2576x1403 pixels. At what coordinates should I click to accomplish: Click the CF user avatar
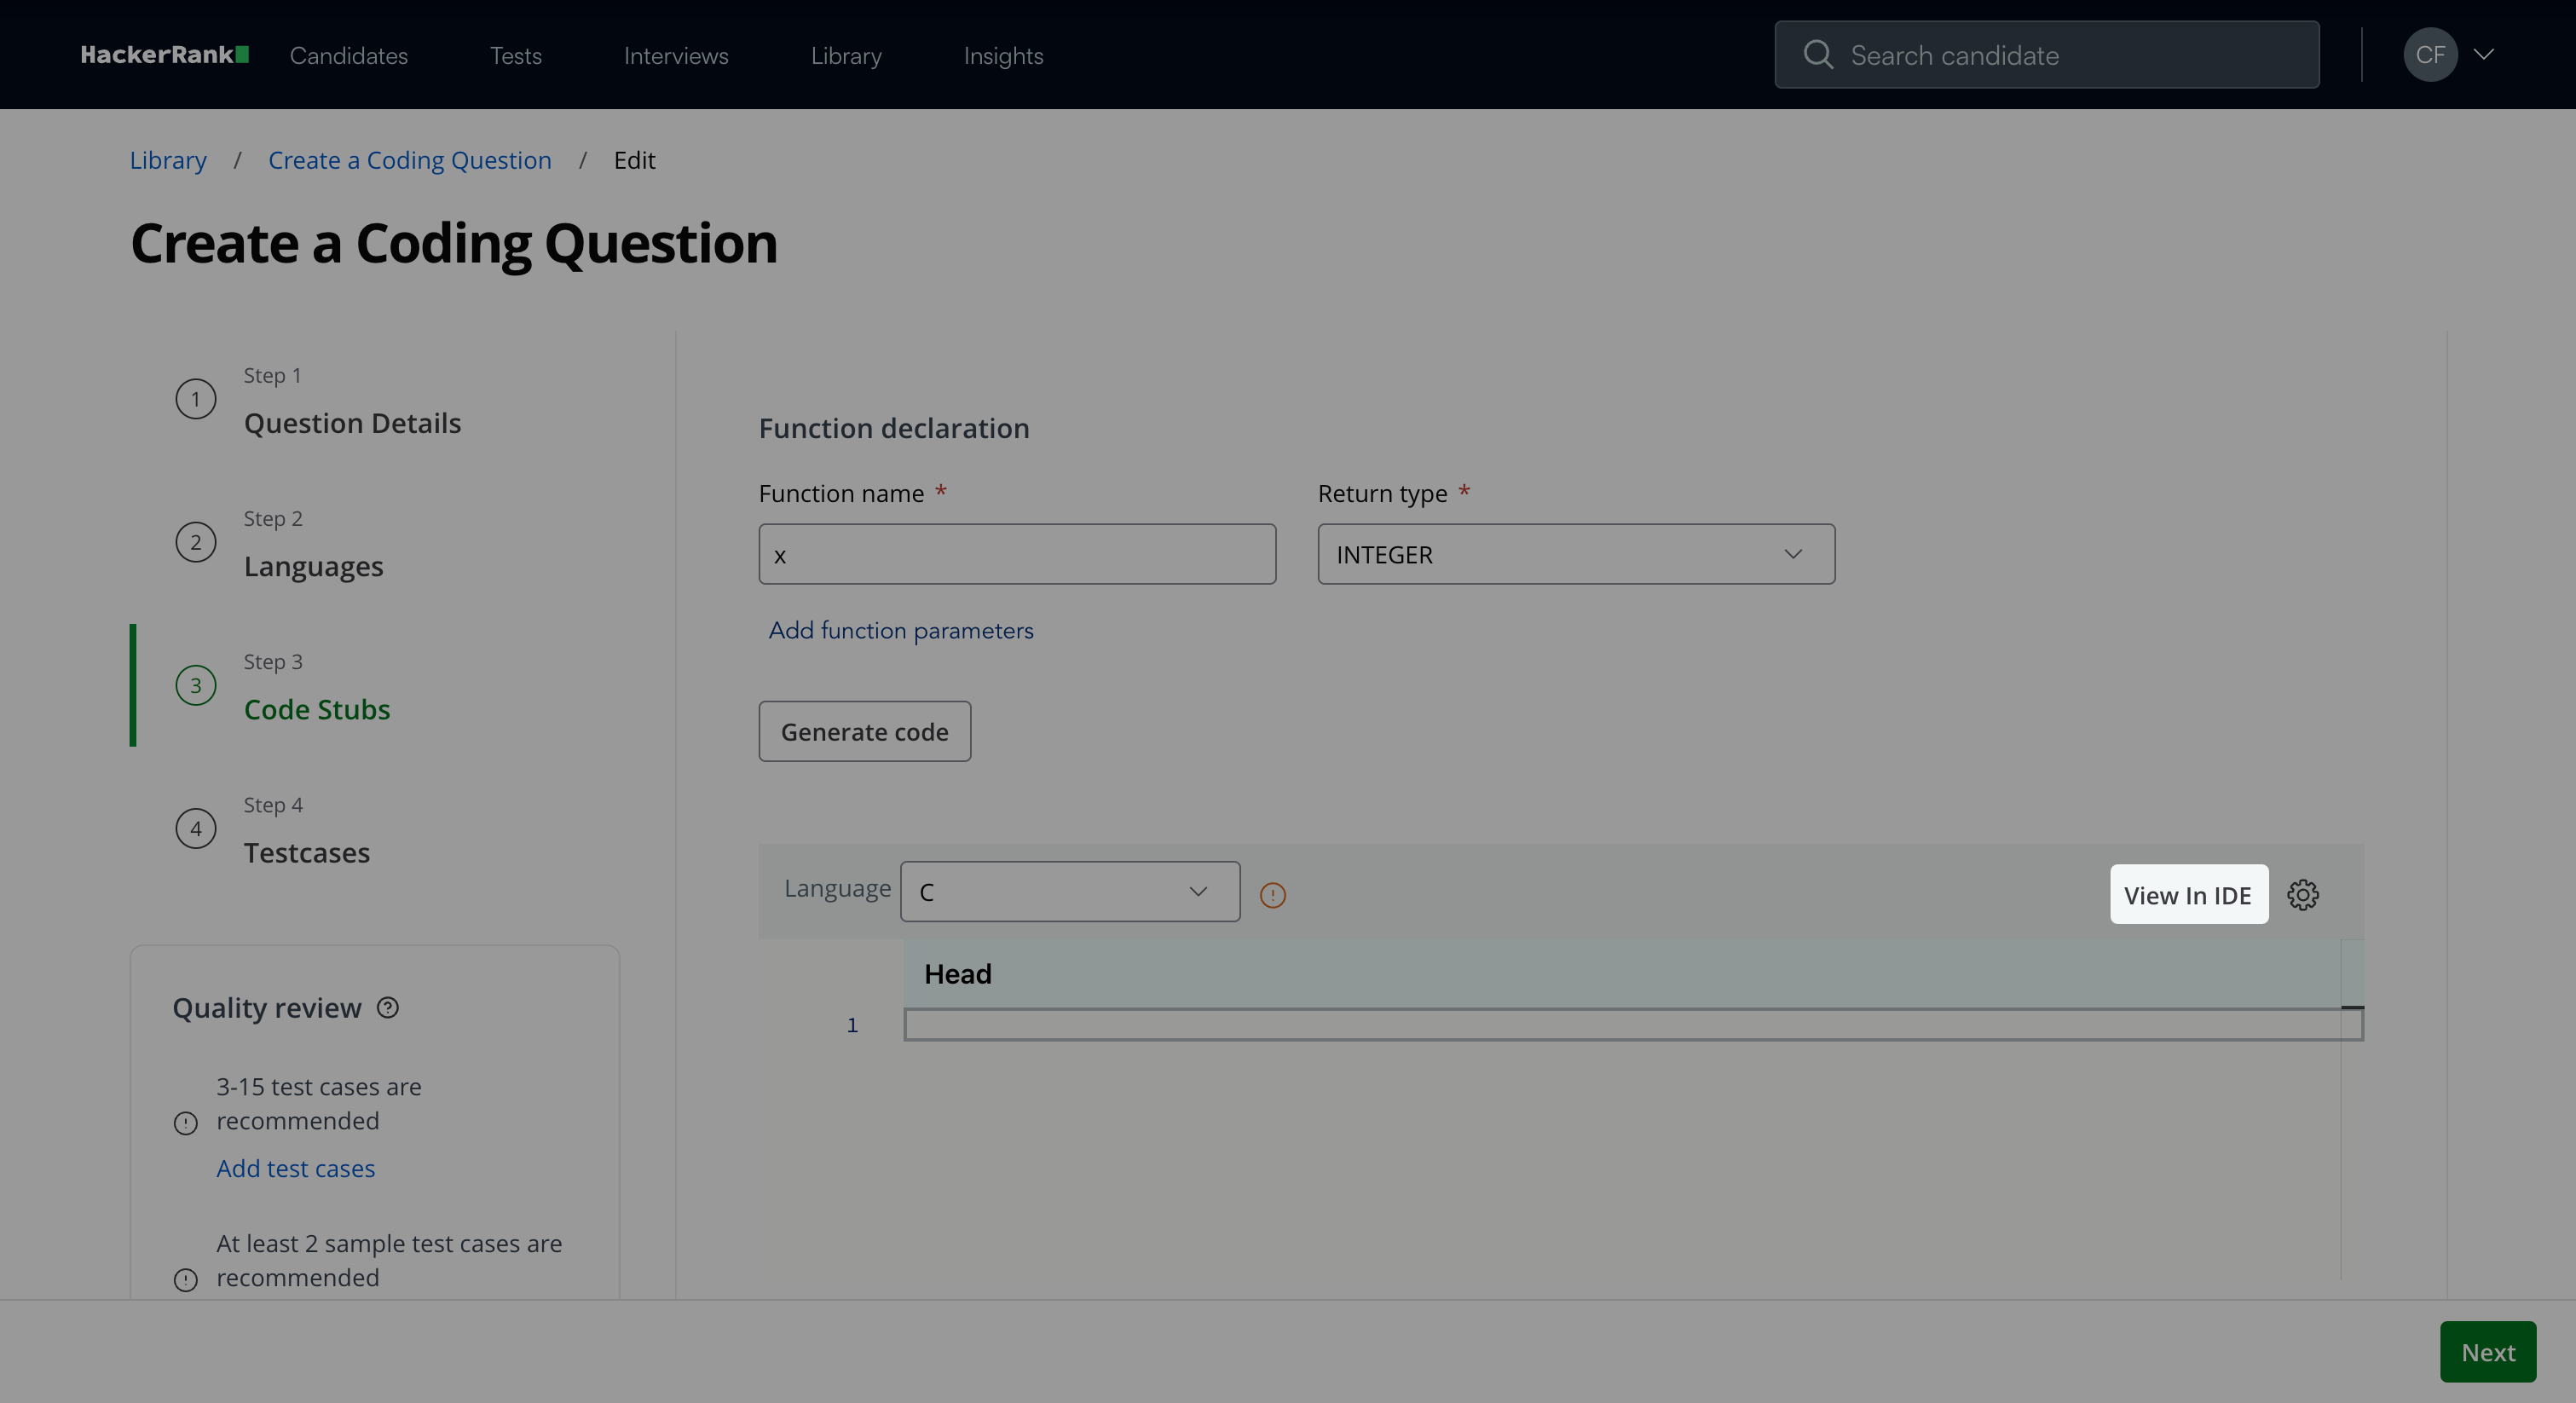click(x=2429, y=55)
